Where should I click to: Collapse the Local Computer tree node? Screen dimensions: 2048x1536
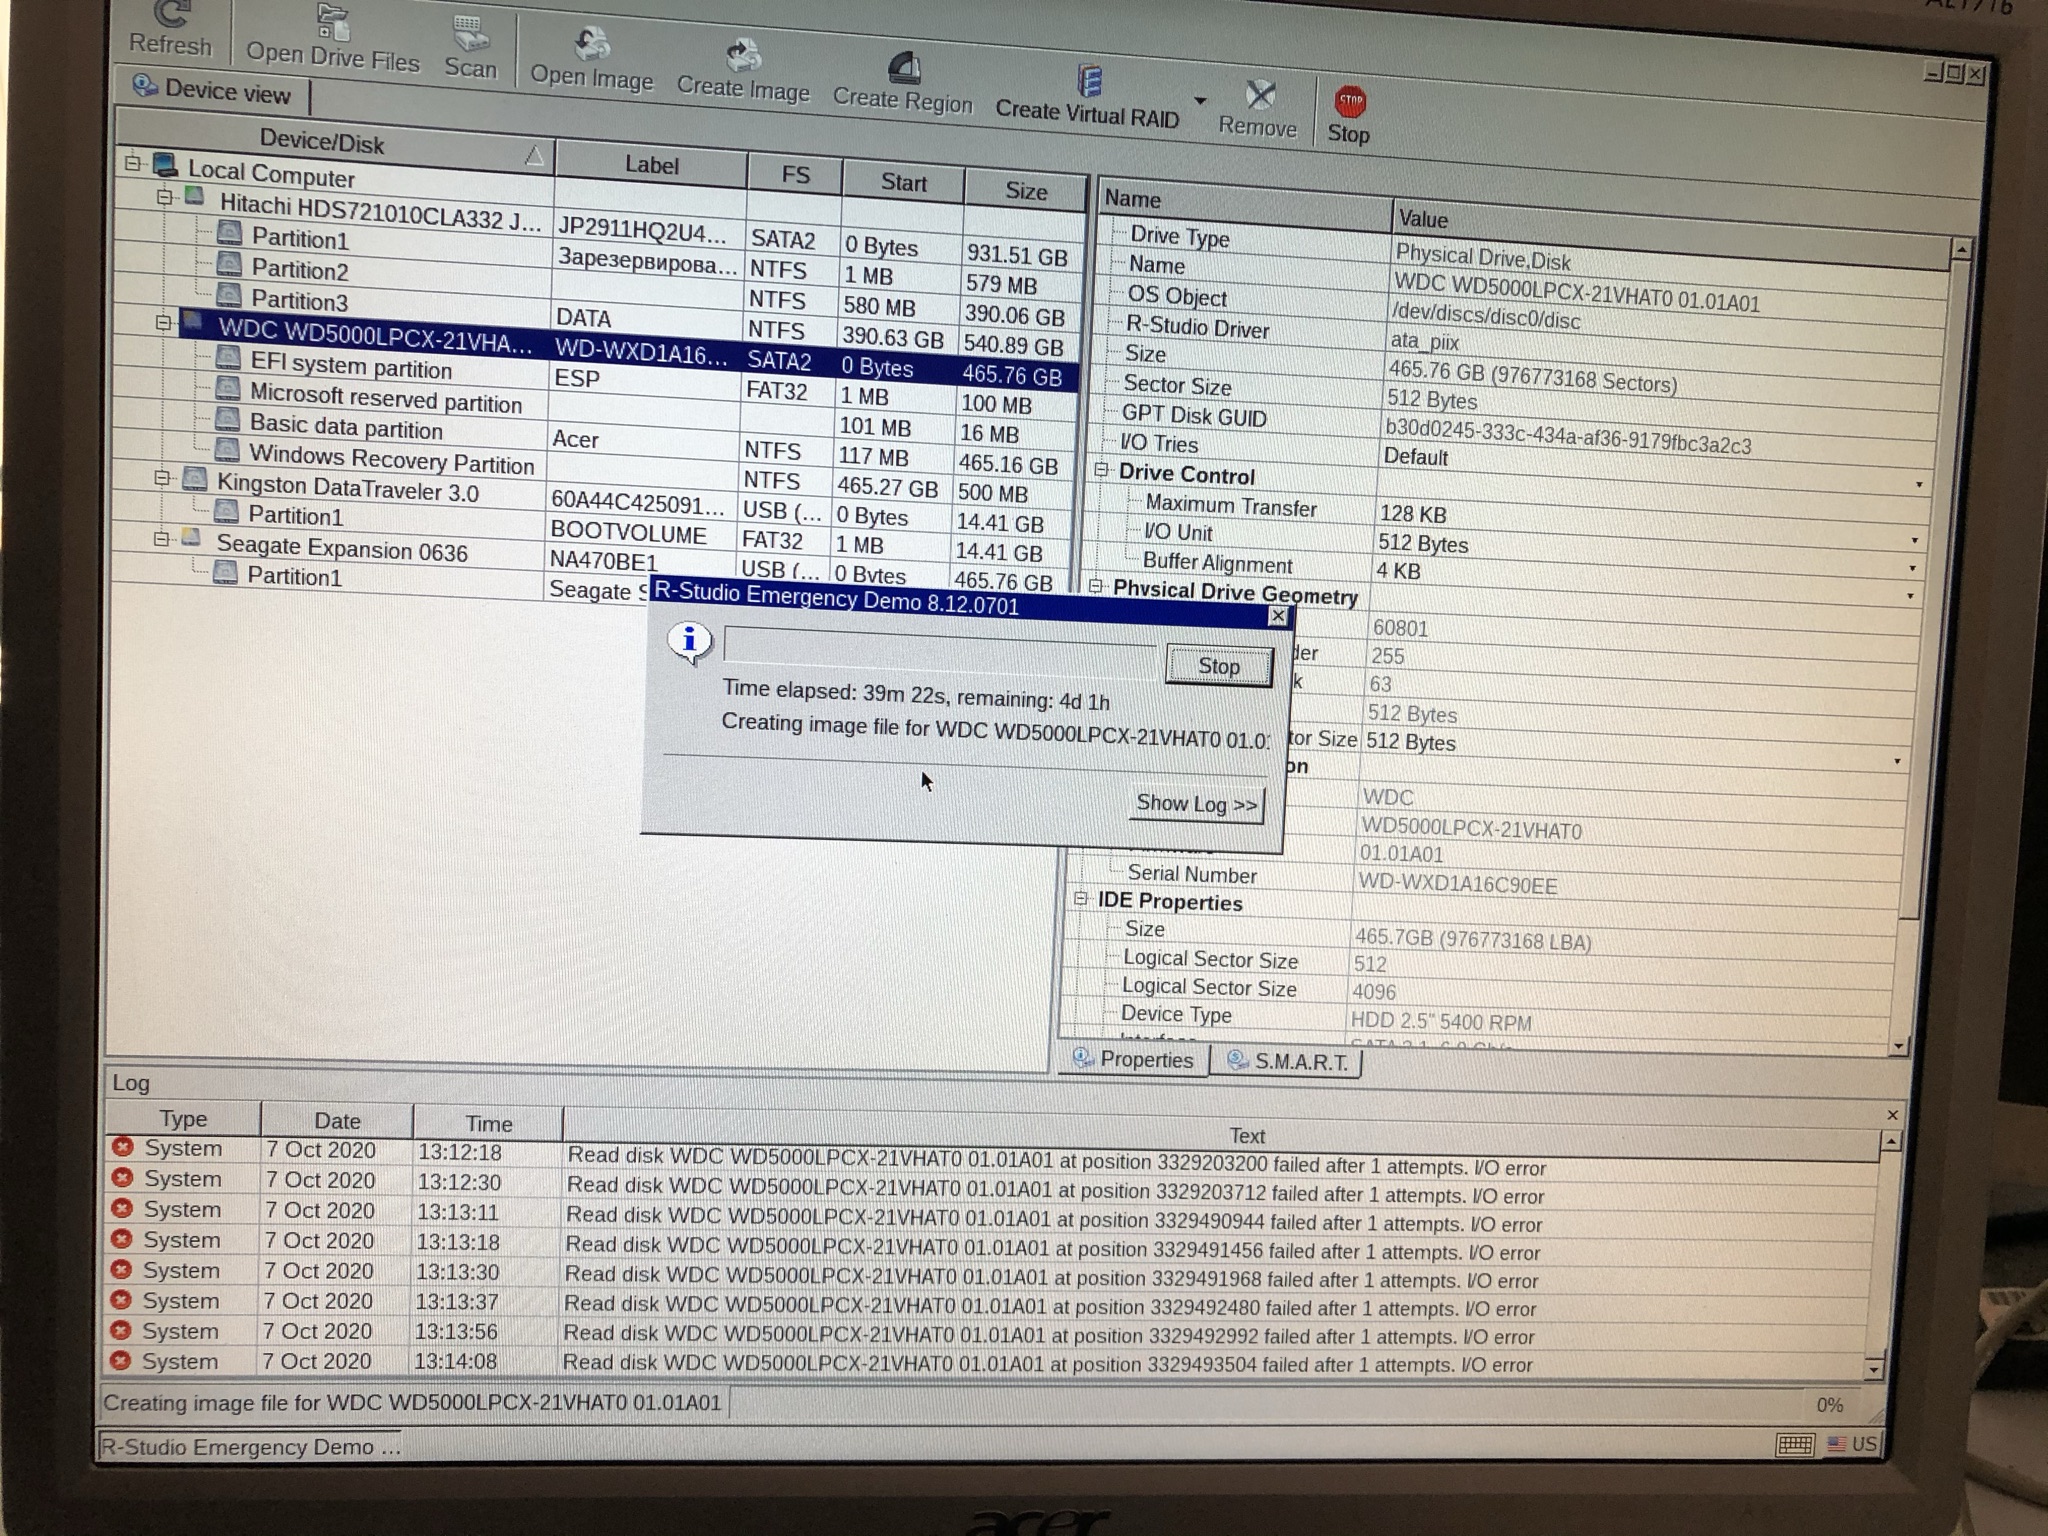click(x=133, y=162)
